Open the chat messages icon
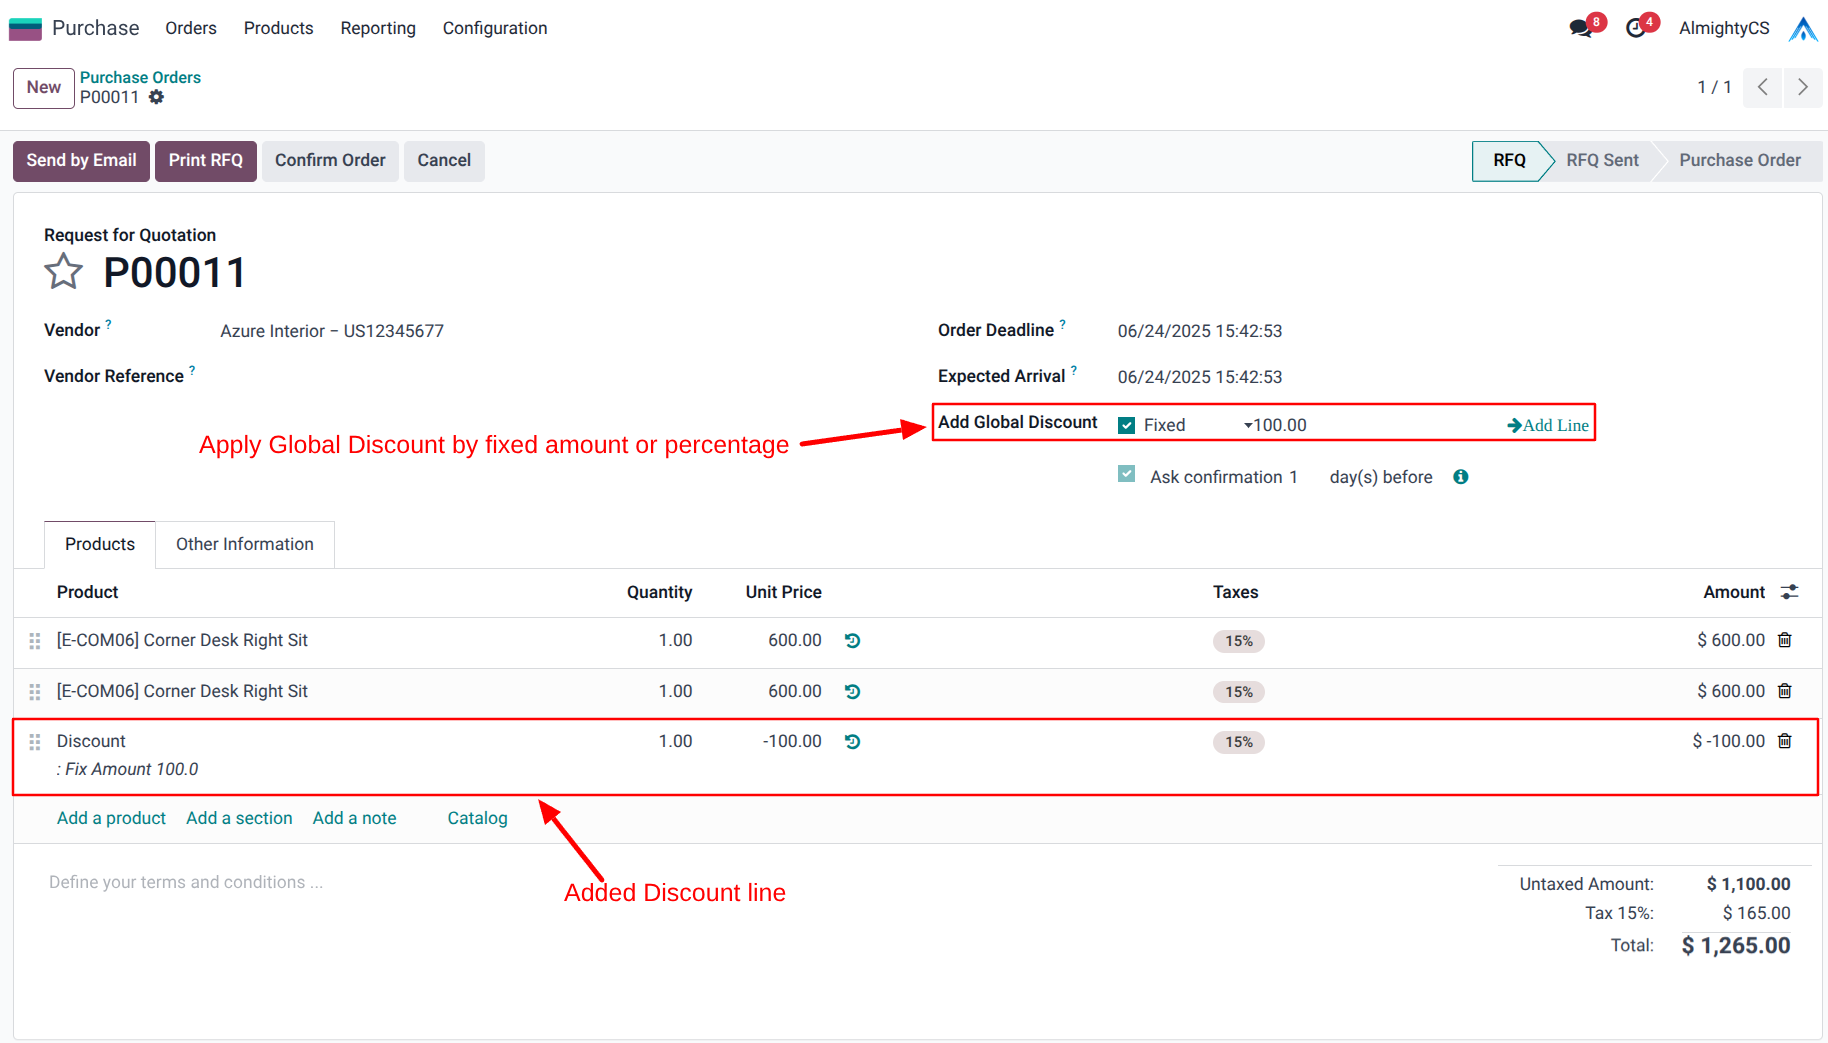 coord(1580,28)
